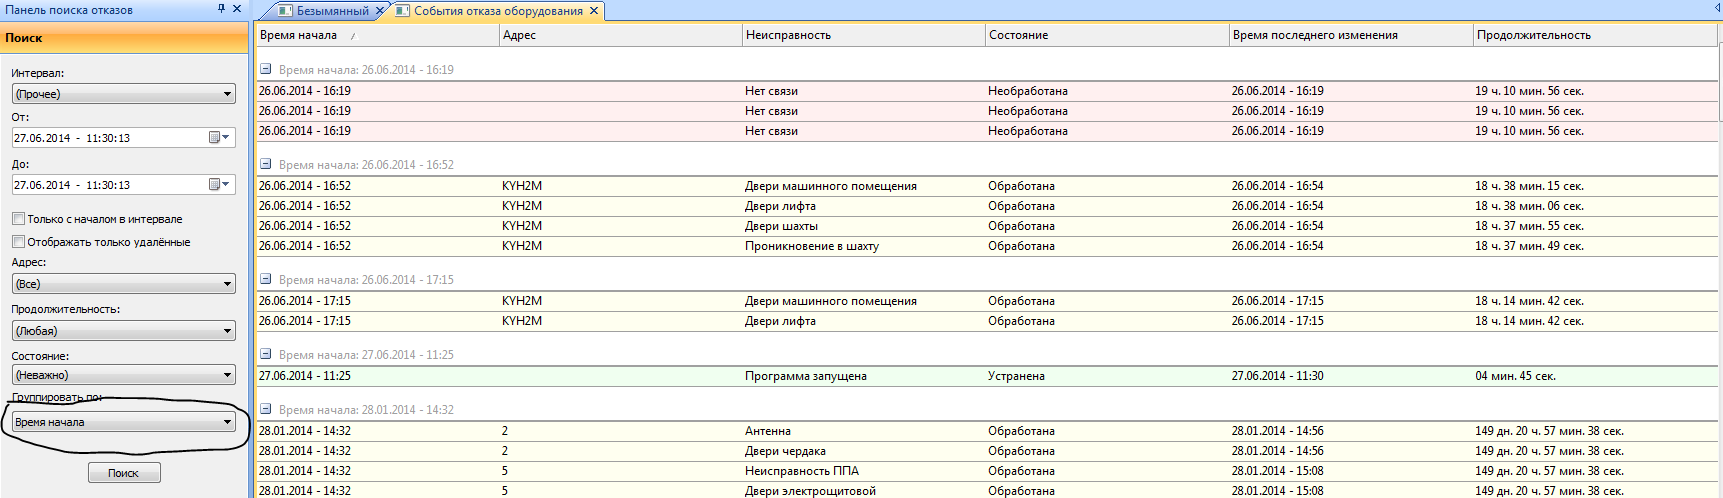This screenshot has width=1723, height=498.
Task: Enable Только с началом в интервале
Action: pyautogui.click(x=18, y=219)
